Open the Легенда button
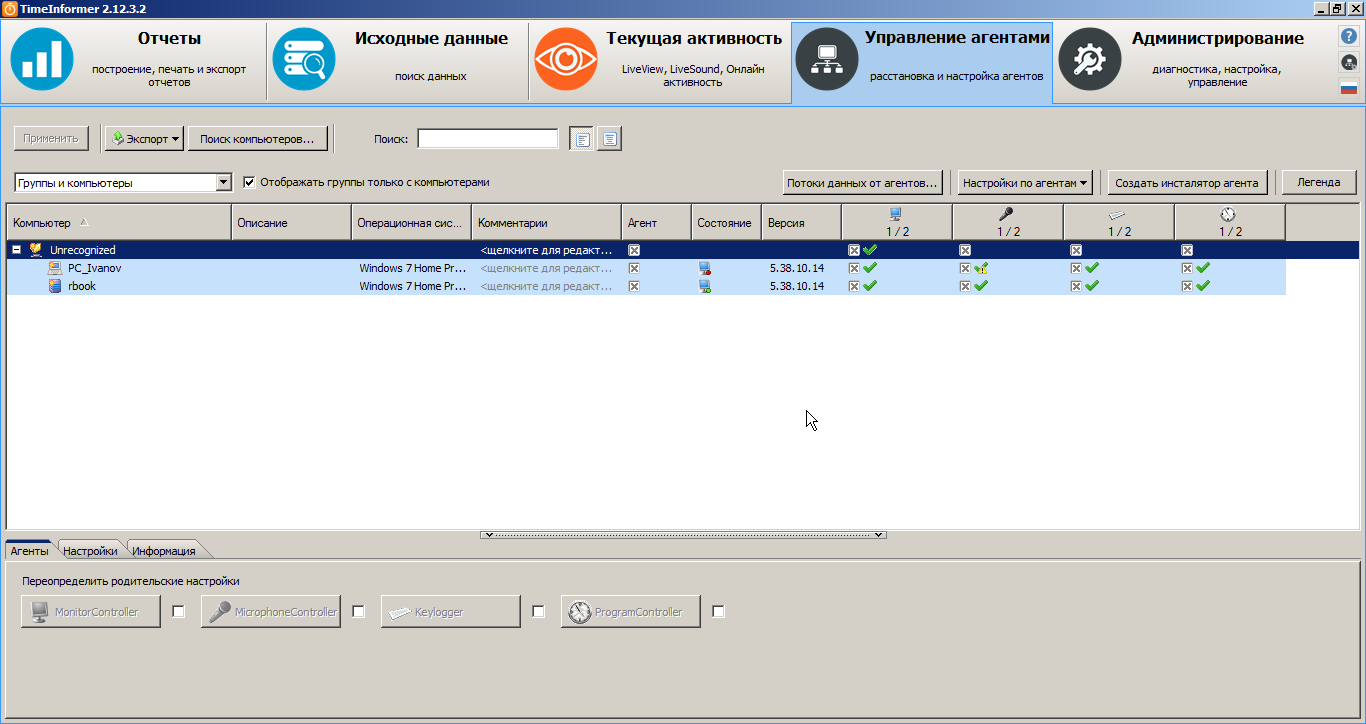The width and height of the screenshot is (1366, 724). (1318, 183)
